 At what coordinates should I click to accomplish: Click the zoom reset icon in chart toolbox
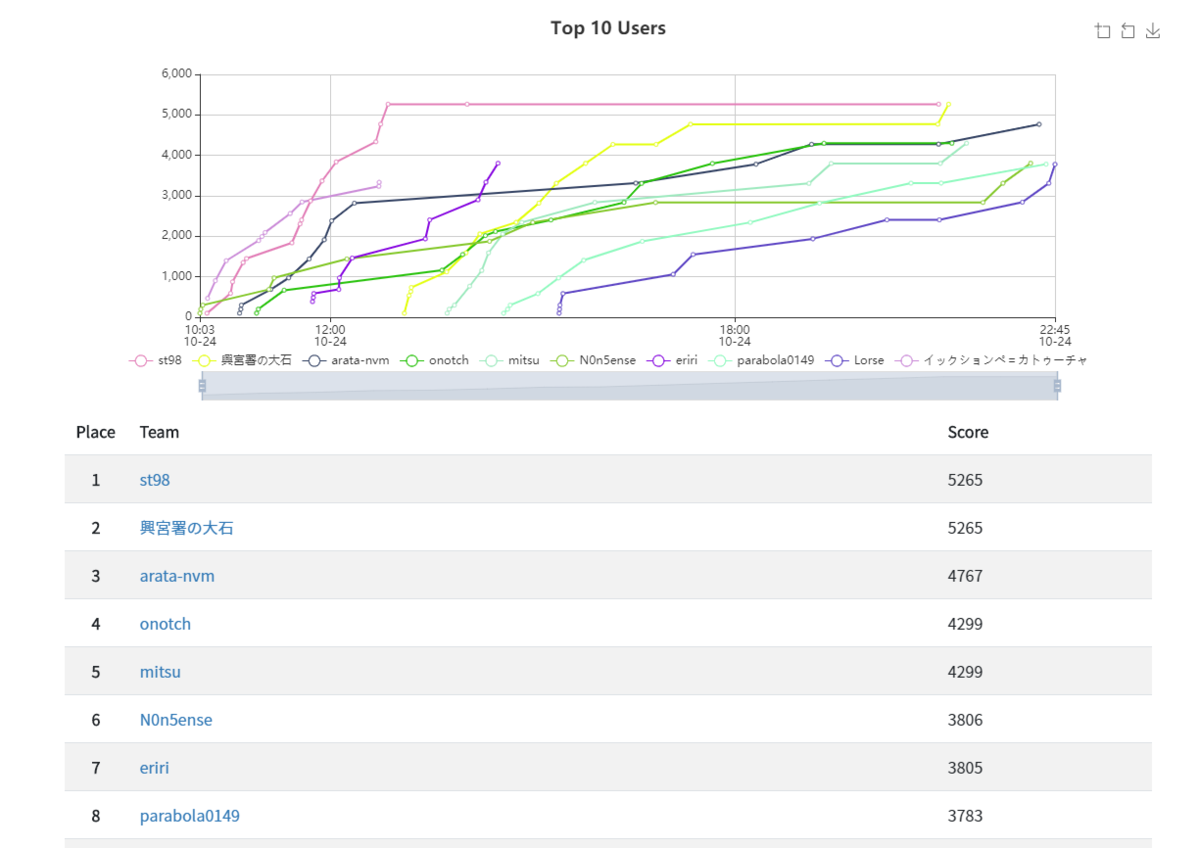1128,31
